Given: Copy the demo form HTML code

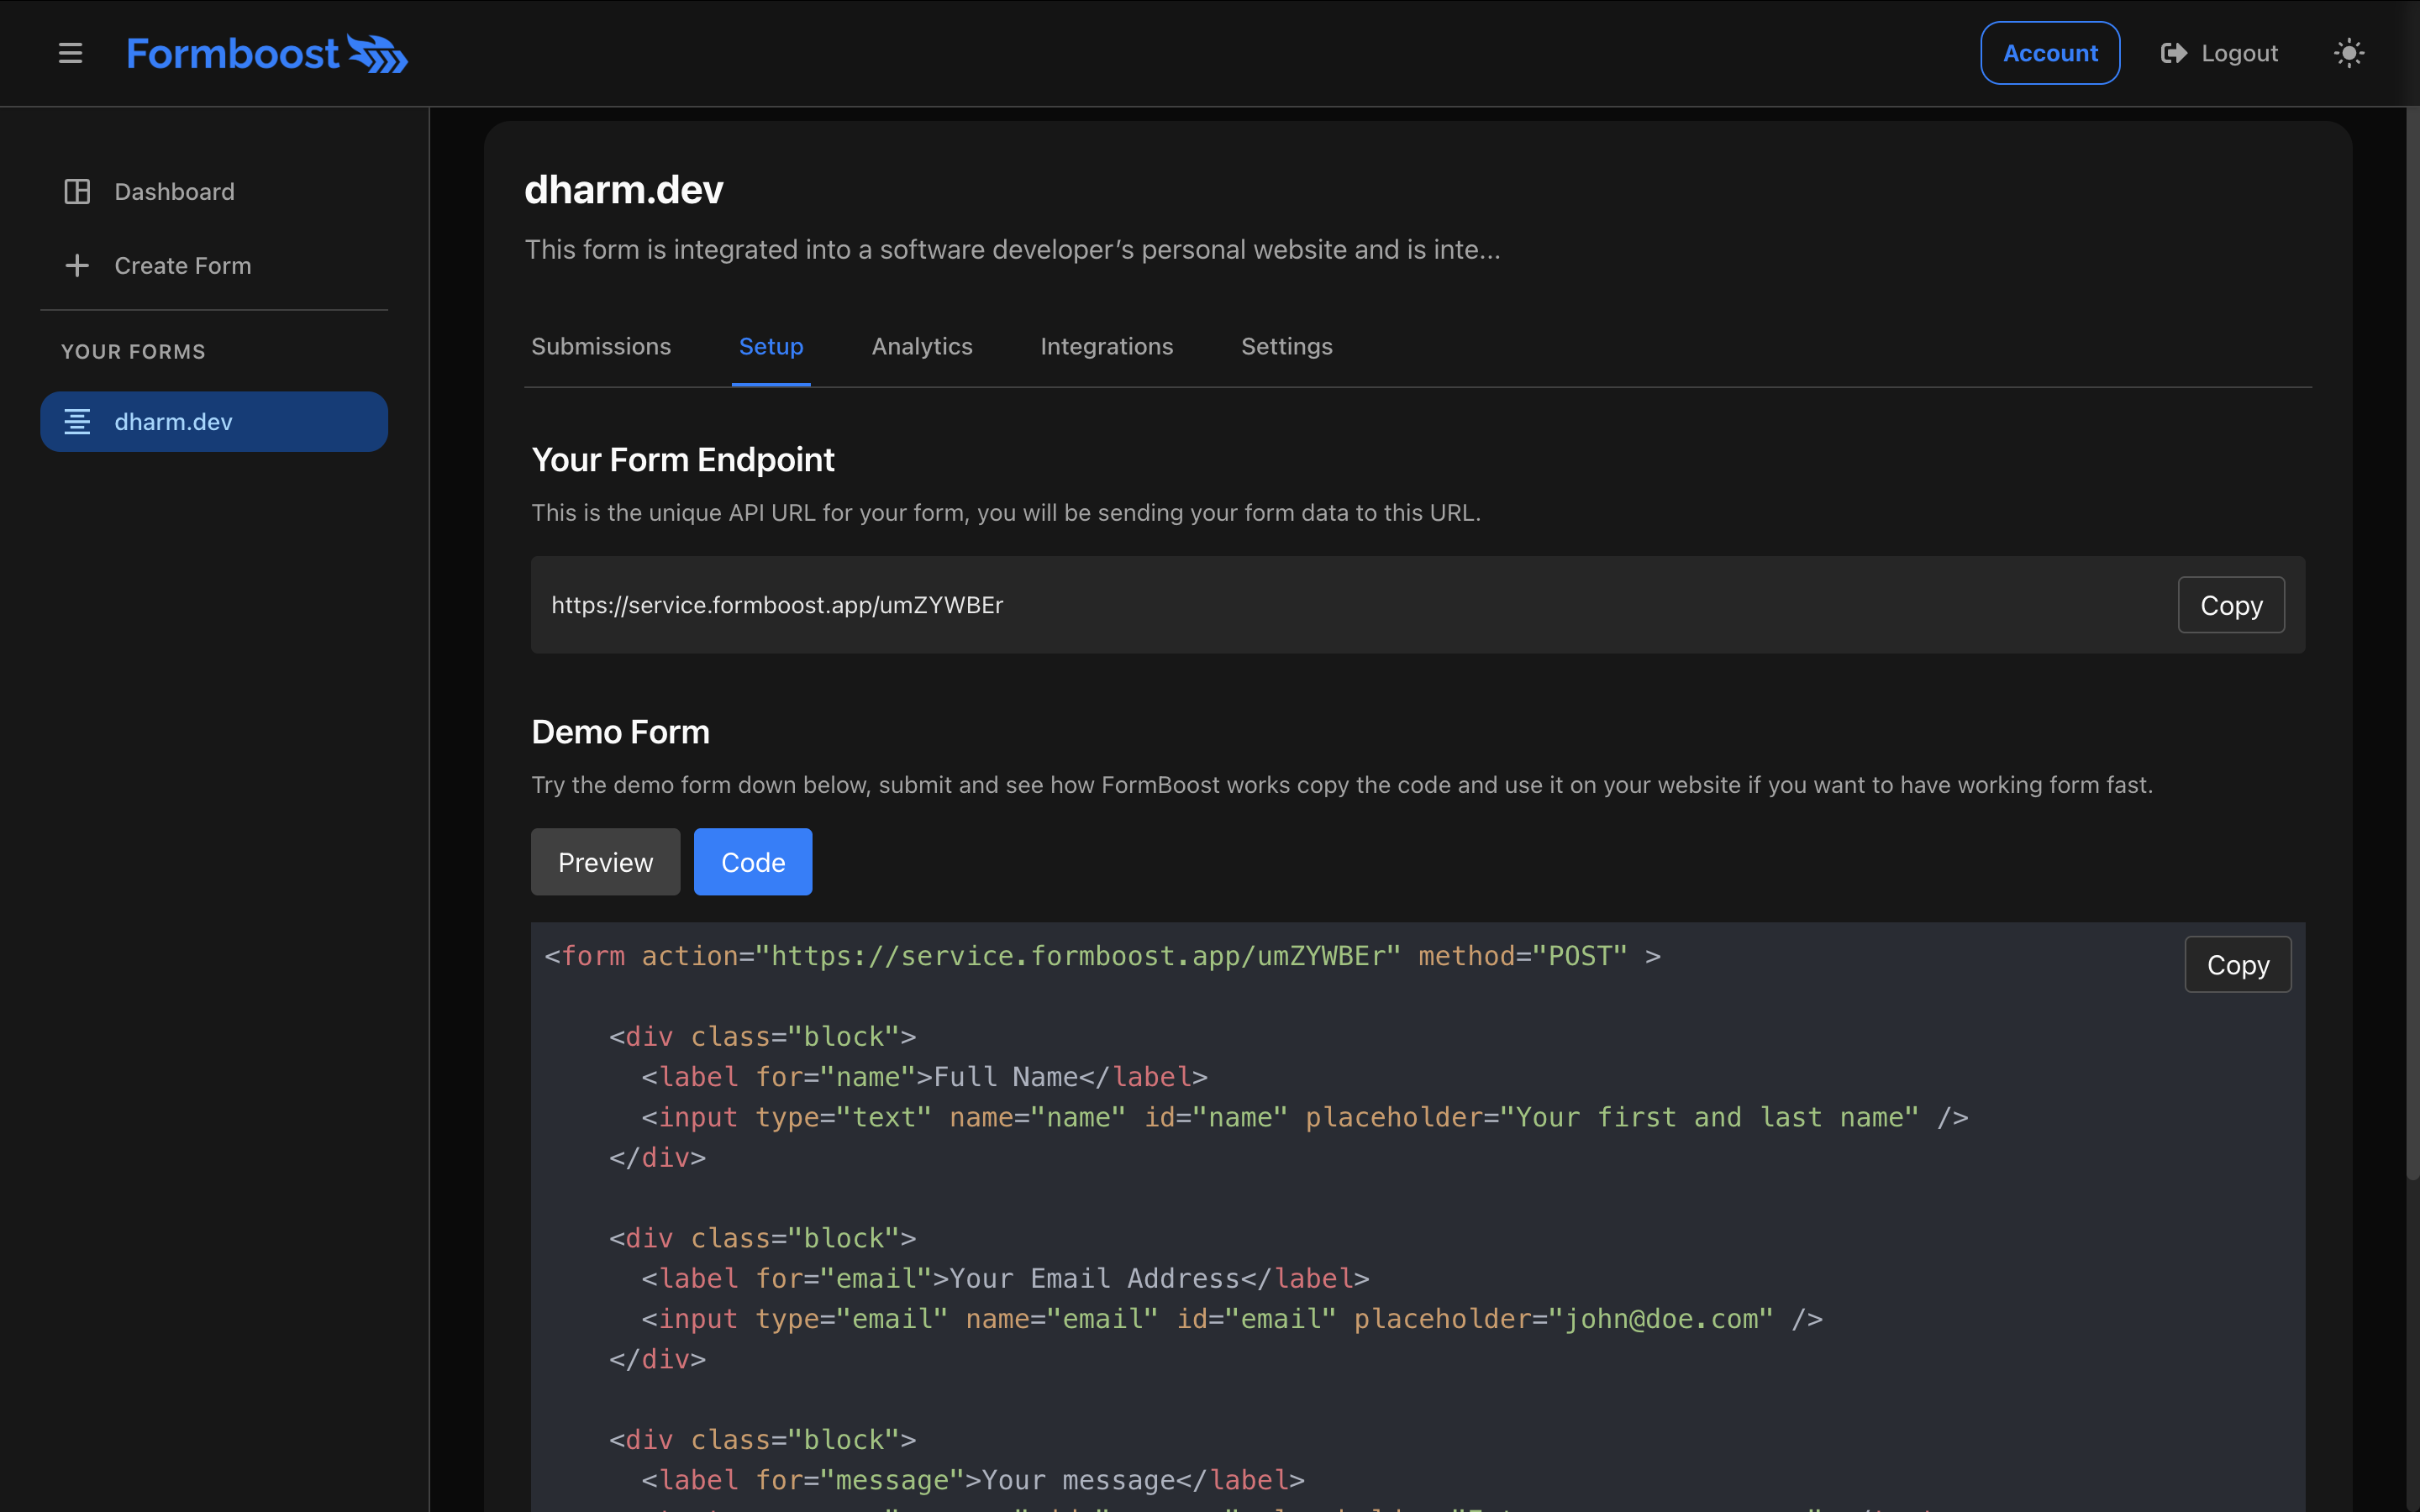Looking at the screenshot, I should pos(2237,964).
